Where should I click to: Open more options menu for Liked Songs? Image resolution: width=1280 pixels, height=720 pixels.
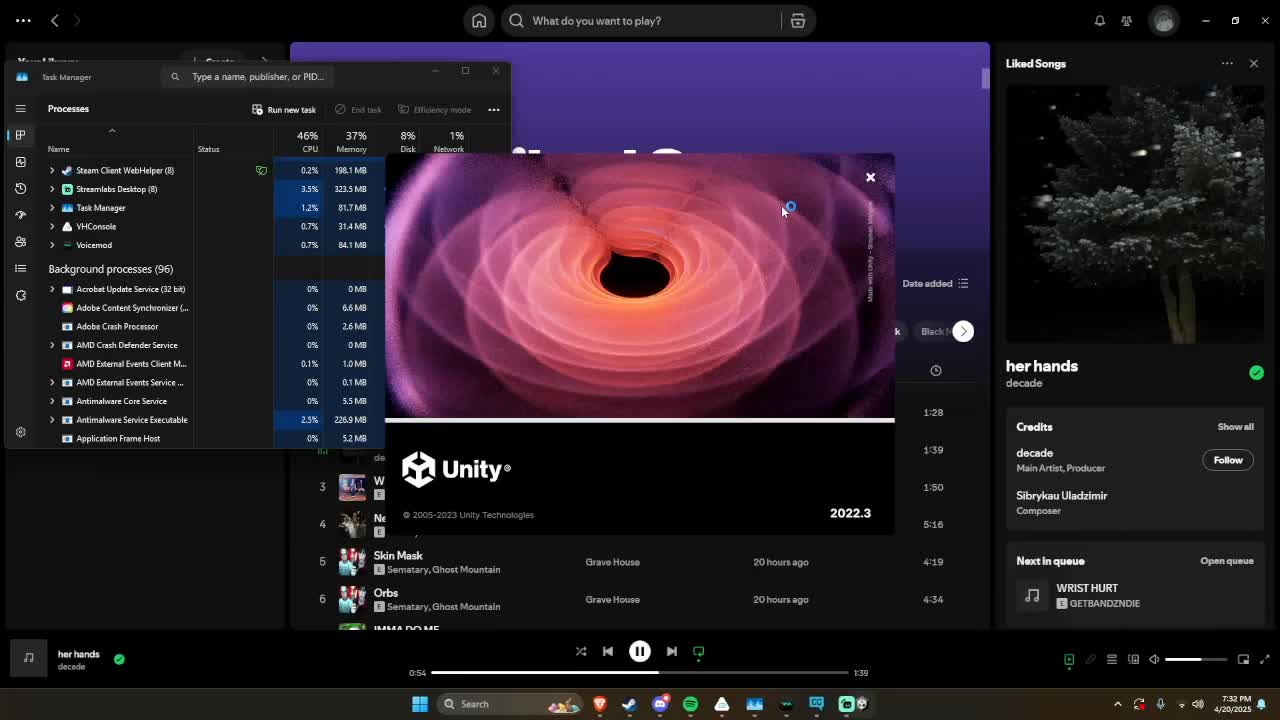pos(1227,63)
